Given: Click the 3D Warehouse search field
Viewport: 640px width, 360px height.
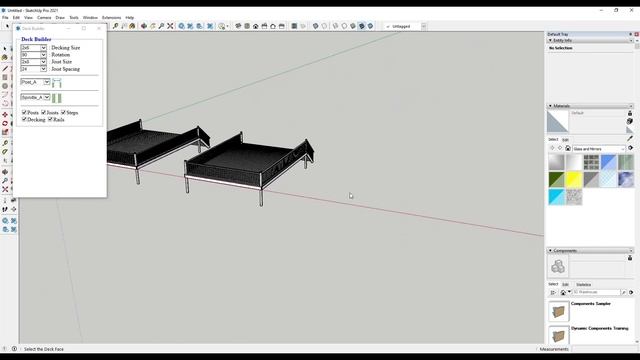Looking at the screenshot, I should click(596, 292).
